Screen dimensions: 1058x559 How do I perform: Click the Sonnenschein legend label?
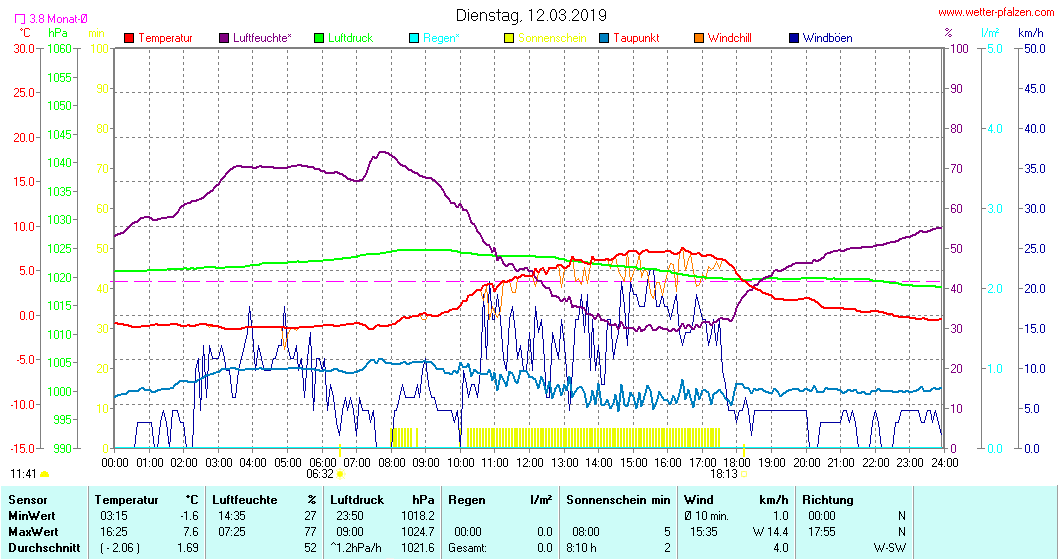[x=553, y=38]
